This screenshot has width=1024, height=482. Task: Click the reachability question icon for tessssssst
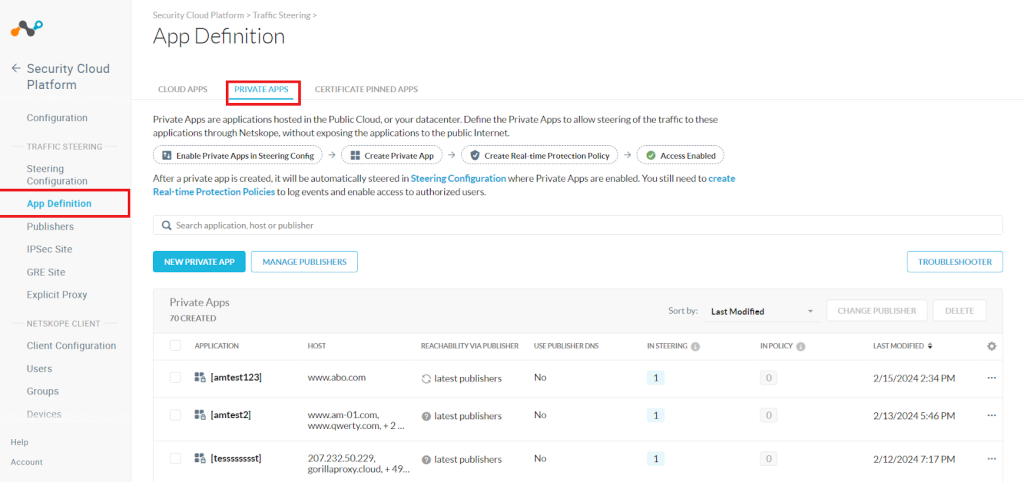click(x=426, y=459)
